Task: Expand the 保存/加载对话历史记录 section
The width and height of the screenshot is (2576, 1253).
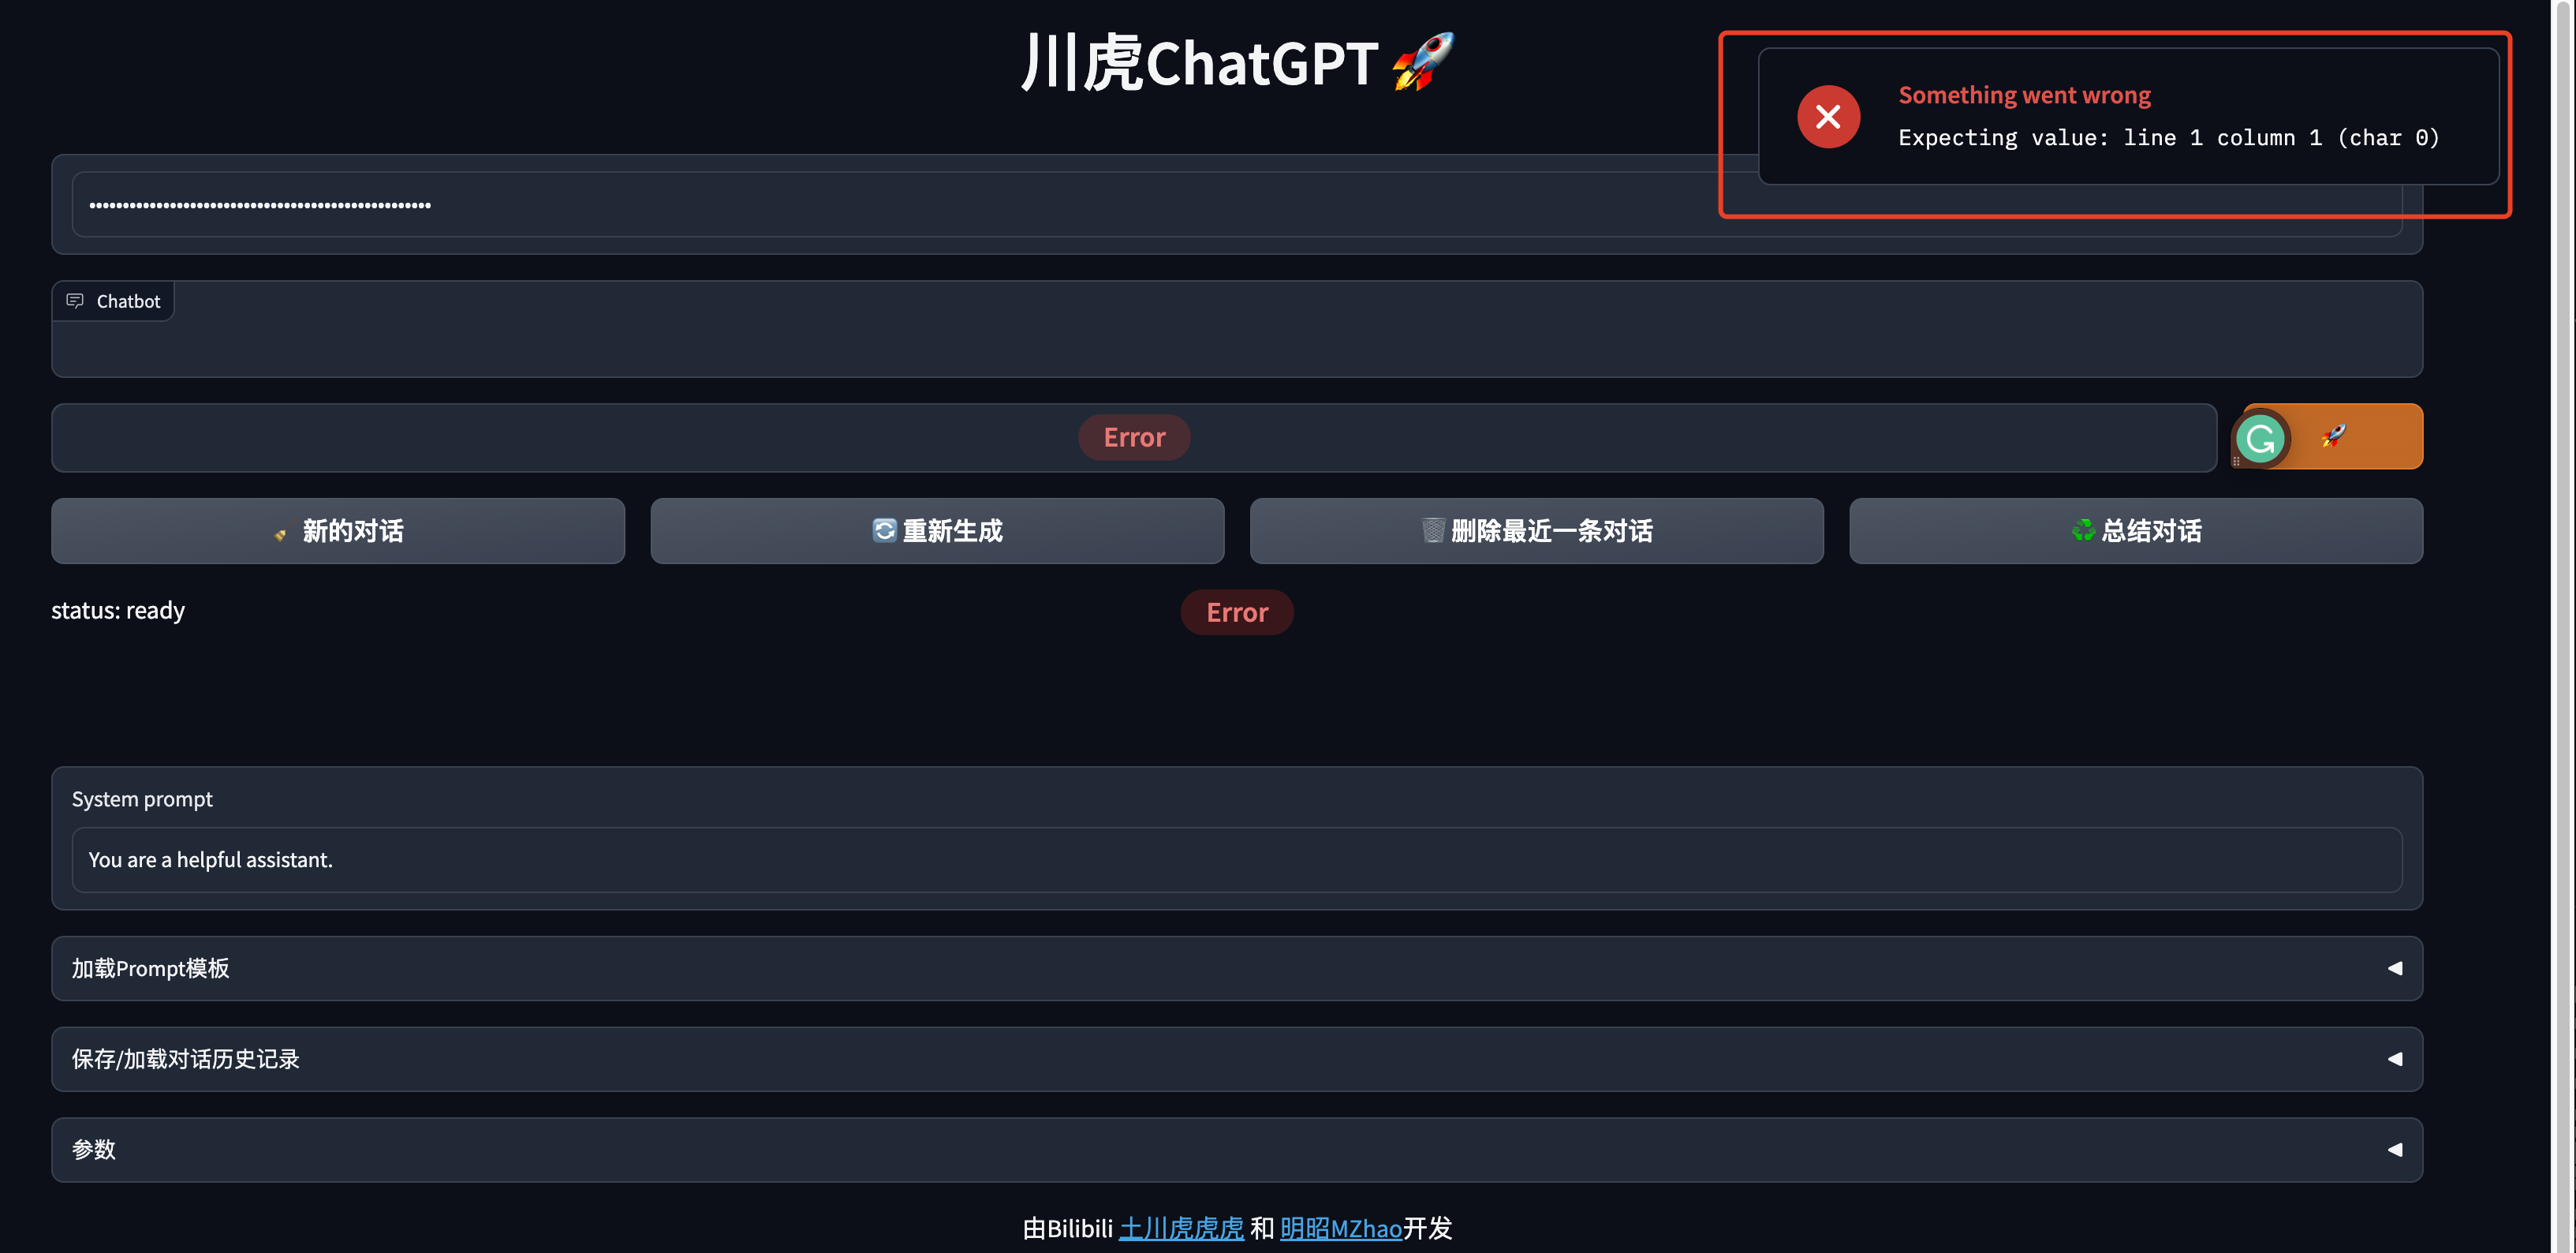Action: click(1237, 1059)
